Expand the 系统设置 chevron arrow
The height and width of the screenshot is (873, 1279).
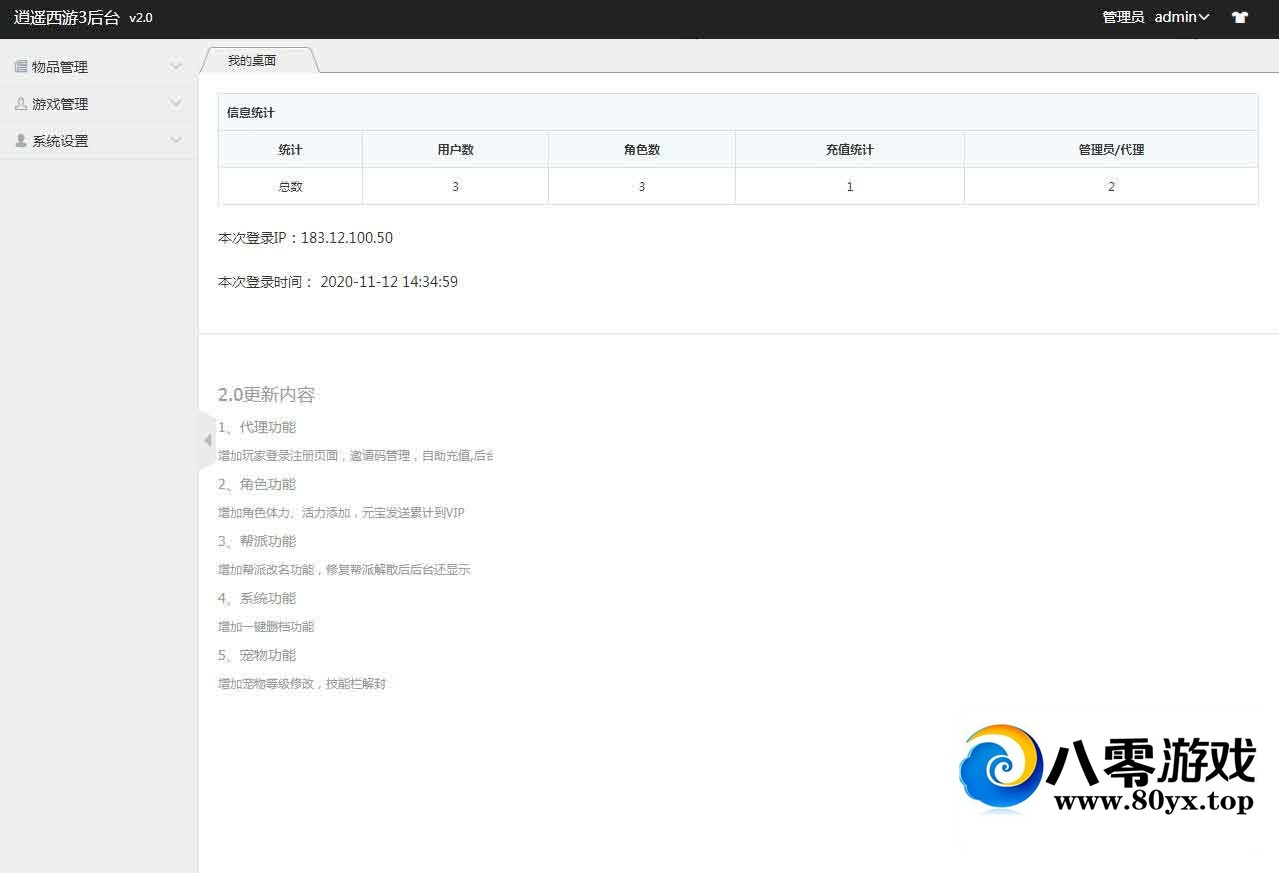(x=176, y=141)
